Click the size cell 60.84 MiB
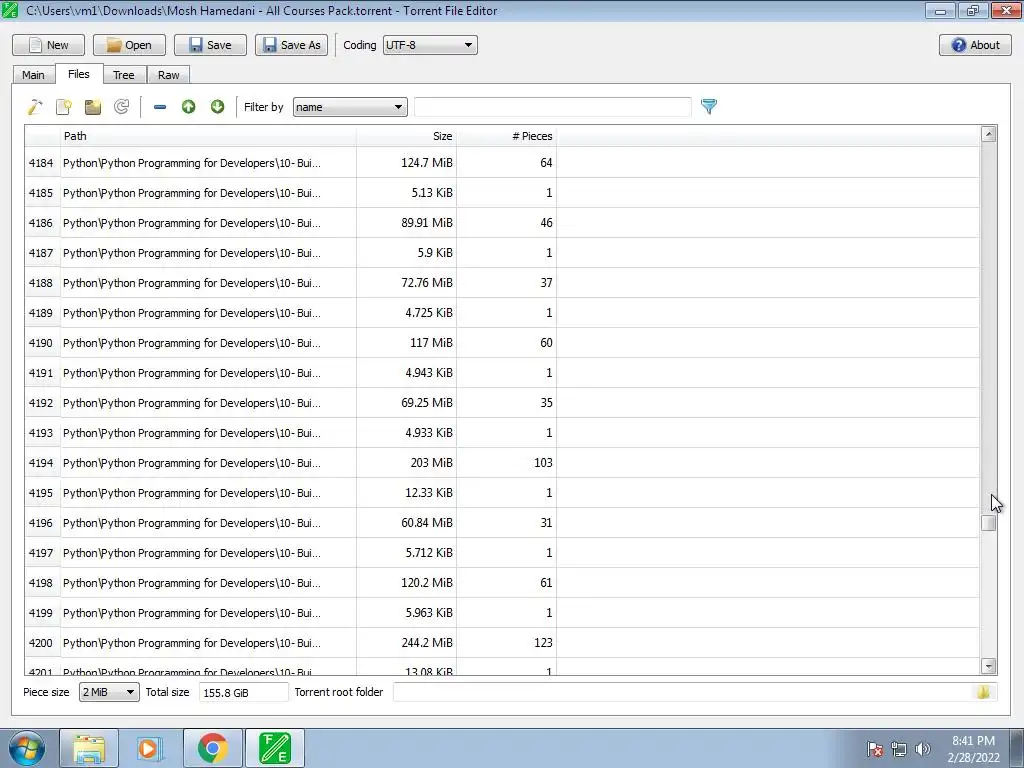 click(x=406, y=523)
